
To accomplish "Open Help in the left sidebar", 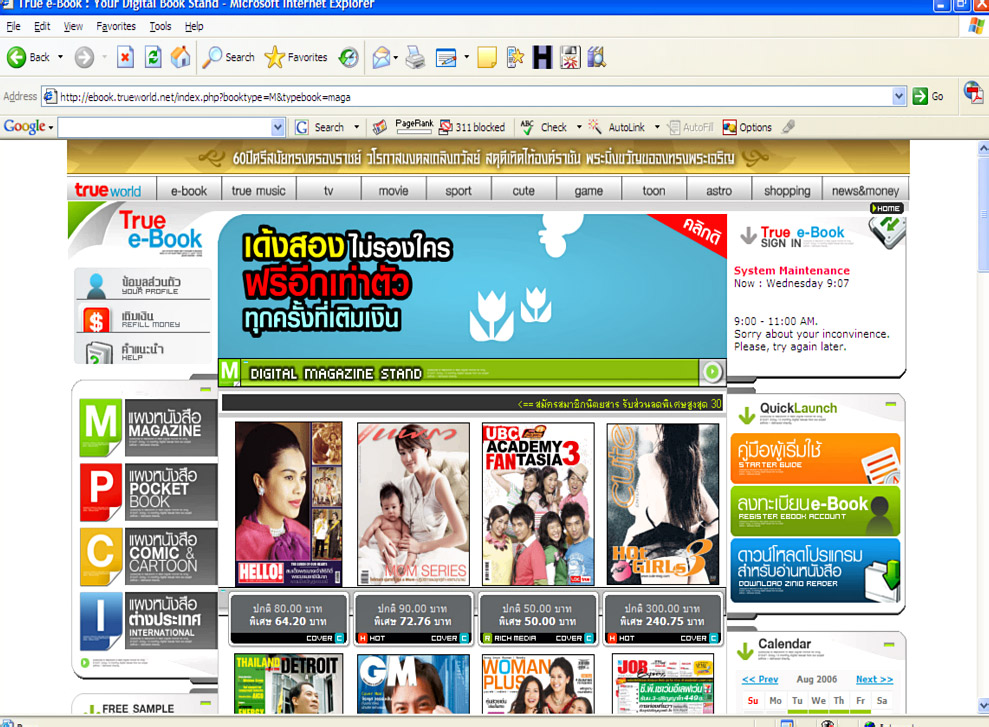I will [x=143, y=351].
